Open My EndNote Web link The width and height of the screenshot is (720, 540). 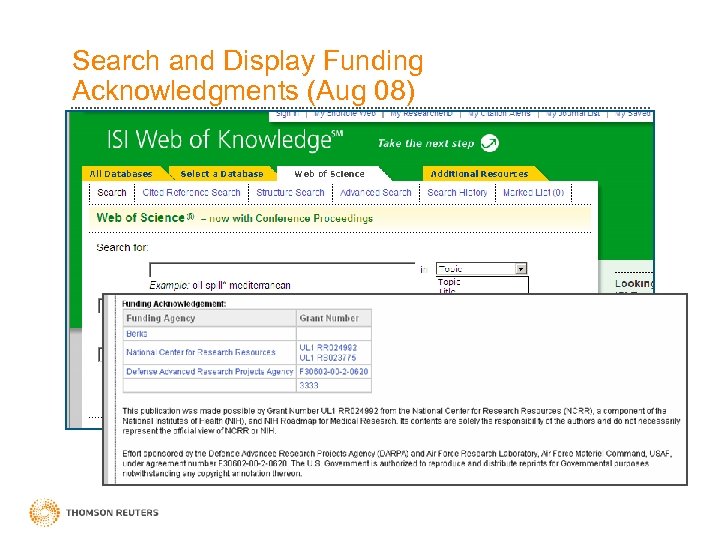(x=345, y=113)
